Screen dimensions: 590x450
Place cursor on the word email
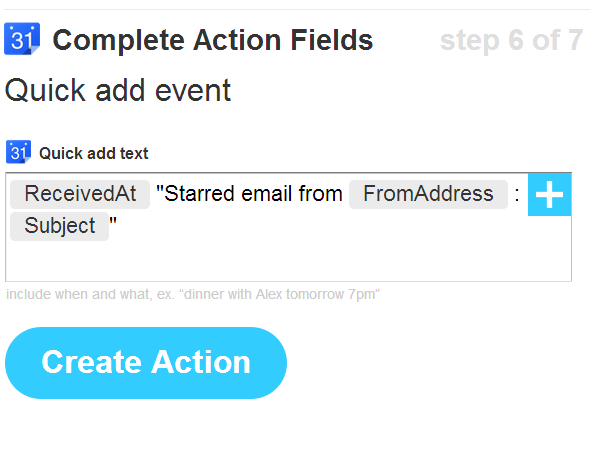267,194
